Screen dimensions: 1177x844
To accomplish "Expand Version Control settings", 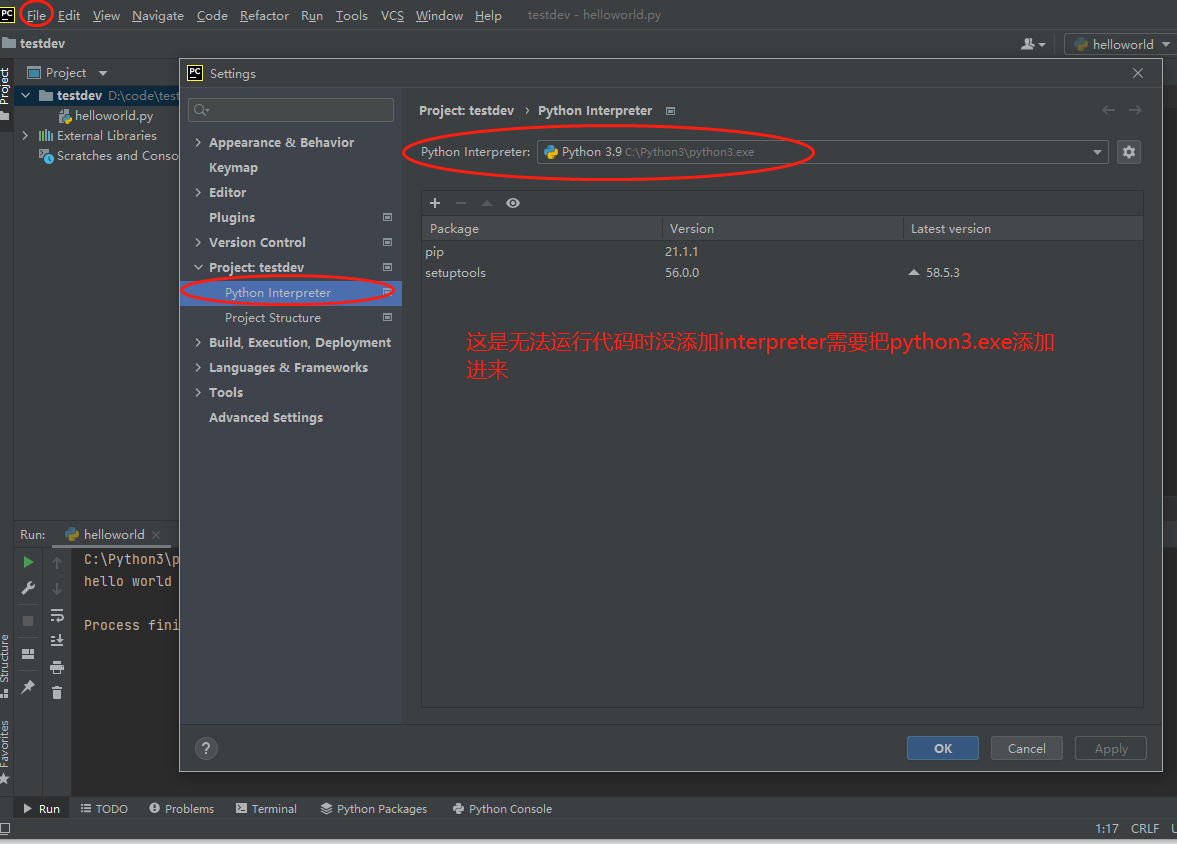I will pyautogui.click(x=198, y=243).
